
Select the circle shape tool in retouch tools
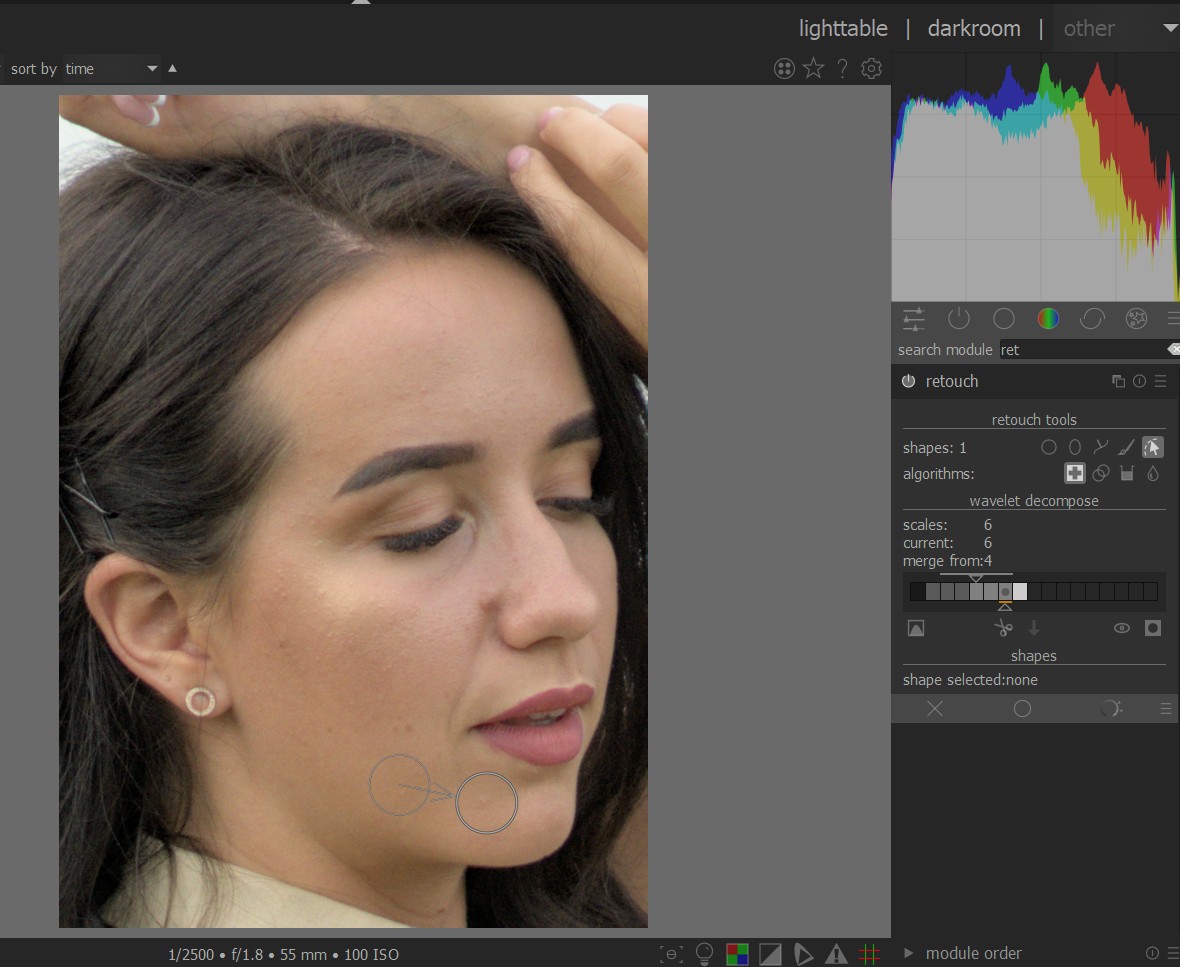pos(1048,448)
